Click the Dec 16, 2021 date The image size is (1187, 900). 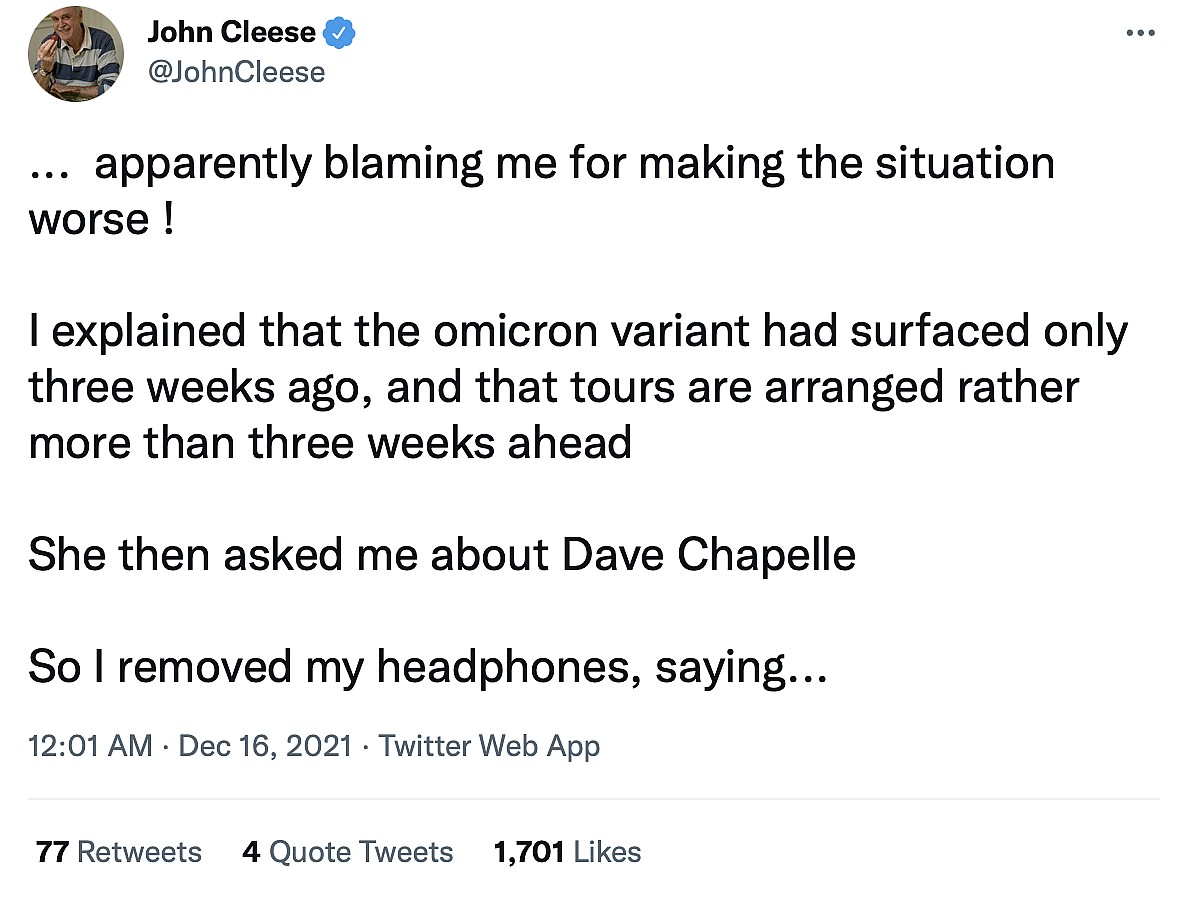[x=265, y=746]
